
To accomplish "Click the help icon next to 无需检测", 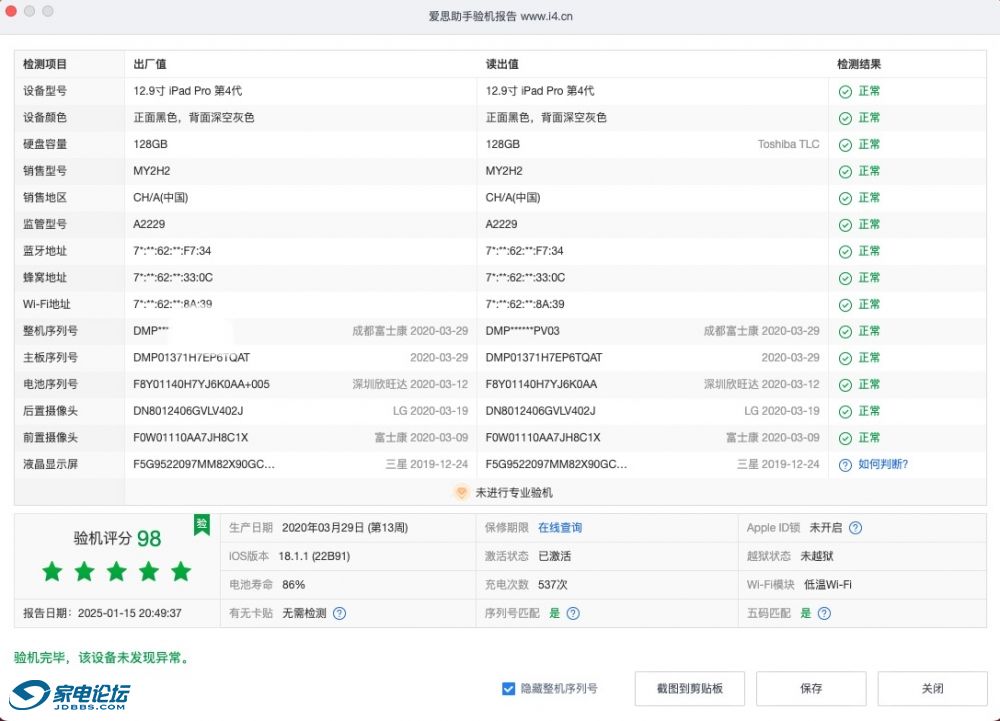I will pyautogui.click(x=340, y=613).
